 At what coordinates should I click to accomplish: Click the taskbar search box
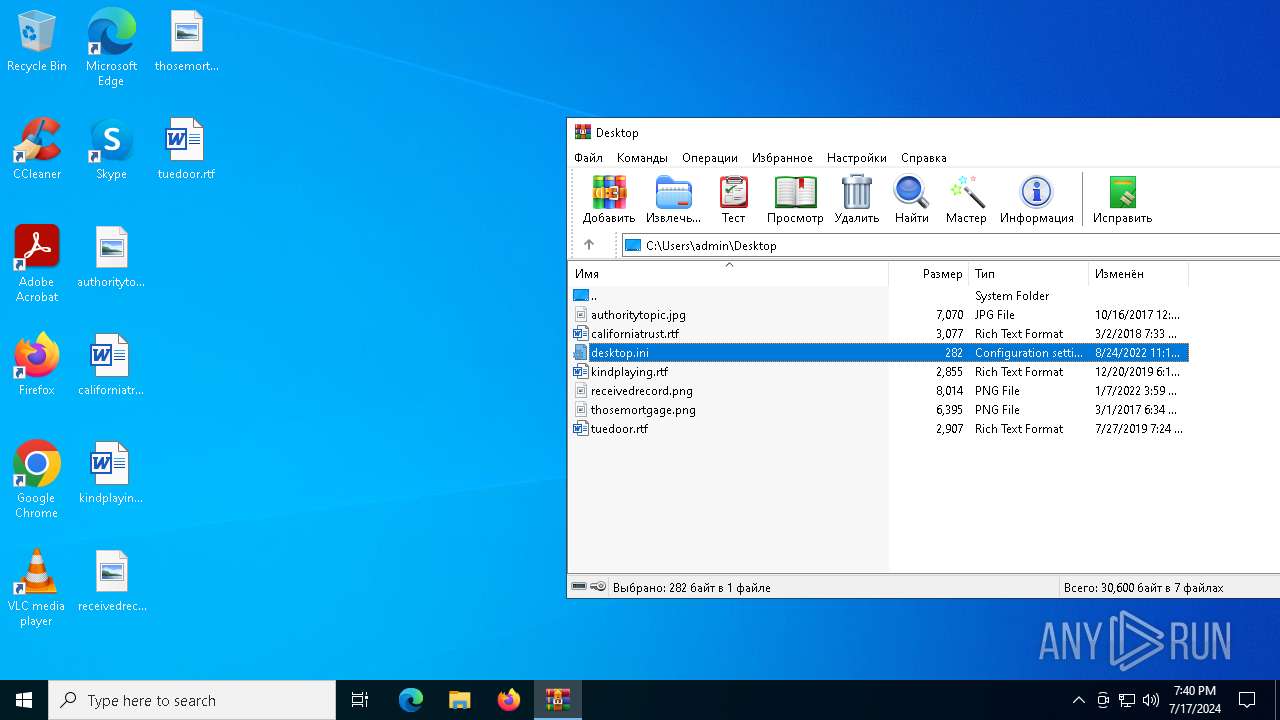(192, 700)
